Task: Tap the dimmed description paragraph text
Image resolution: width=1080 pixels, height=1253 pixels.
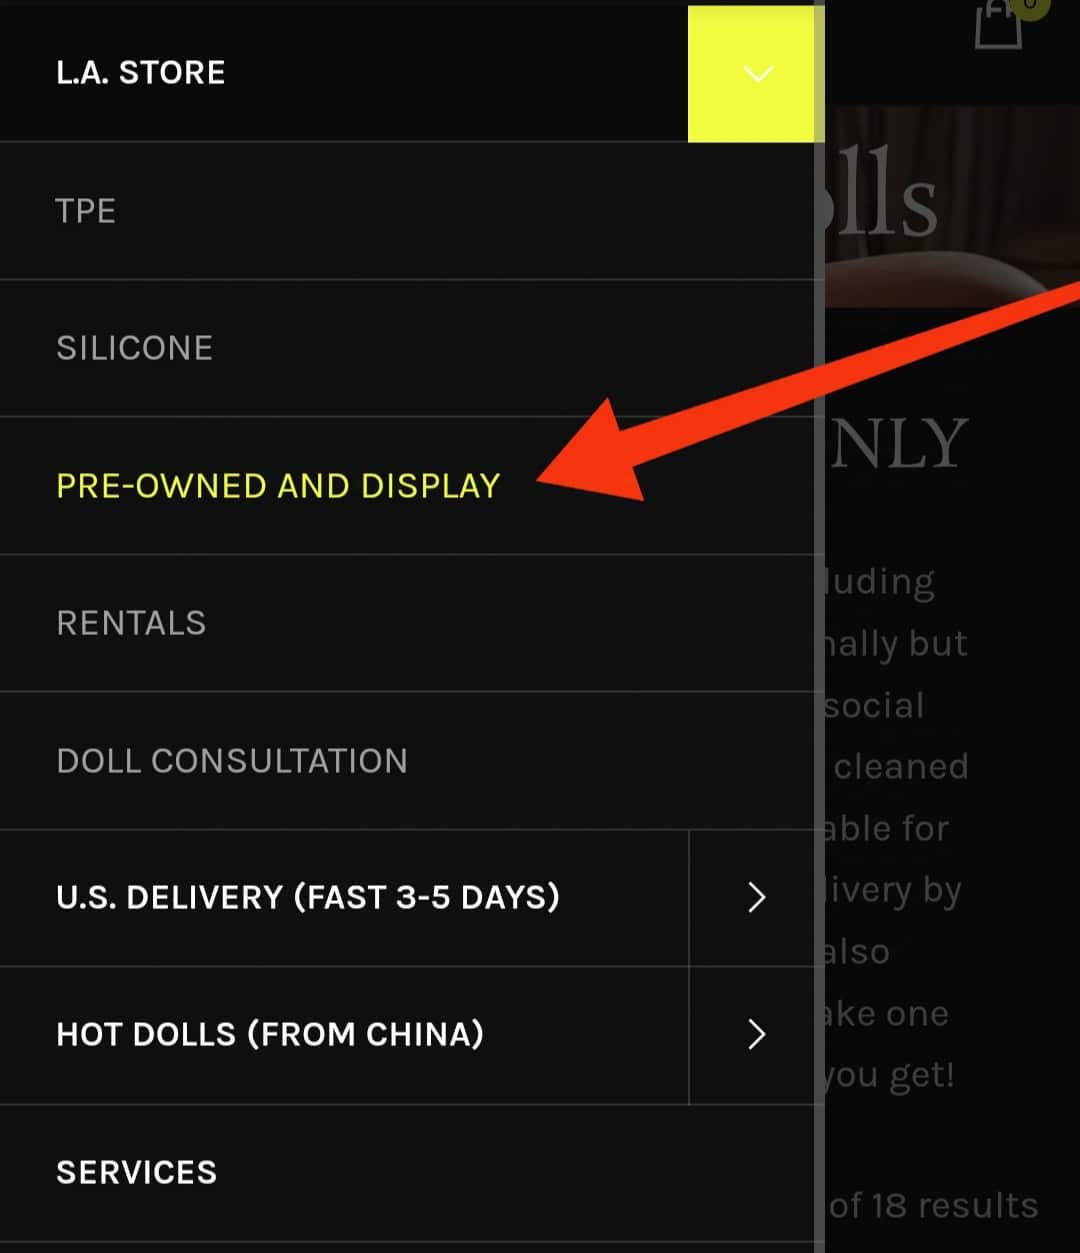Action: pos(895,828)
